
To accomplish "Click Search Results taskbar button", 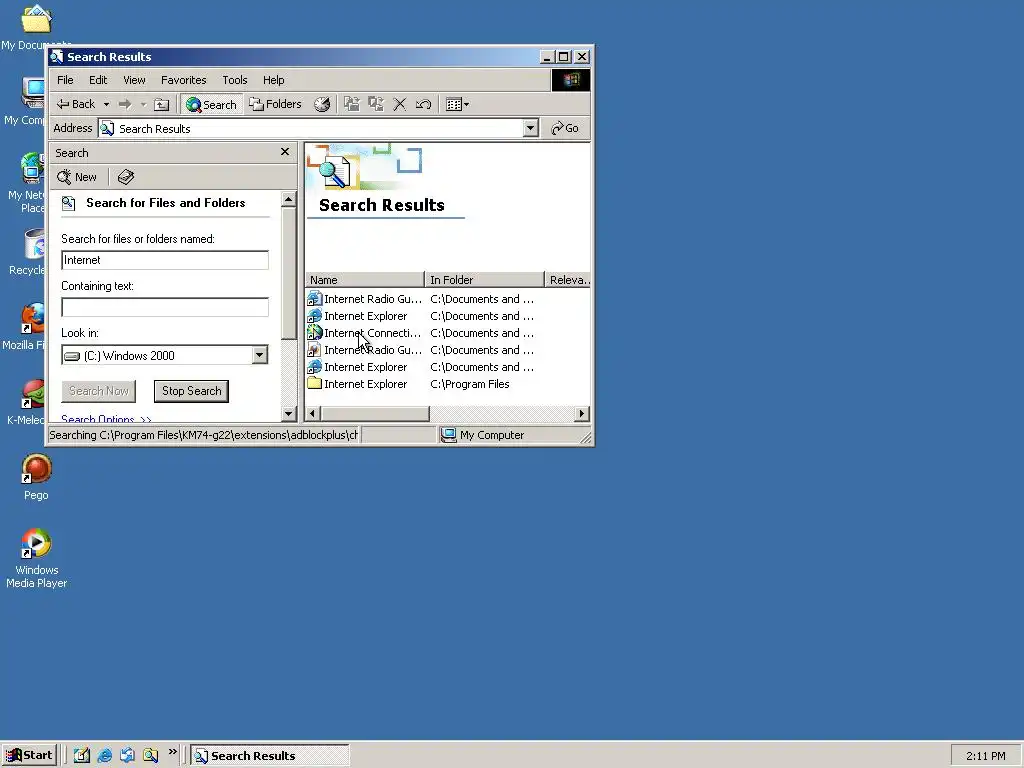I will click(270, 756).
